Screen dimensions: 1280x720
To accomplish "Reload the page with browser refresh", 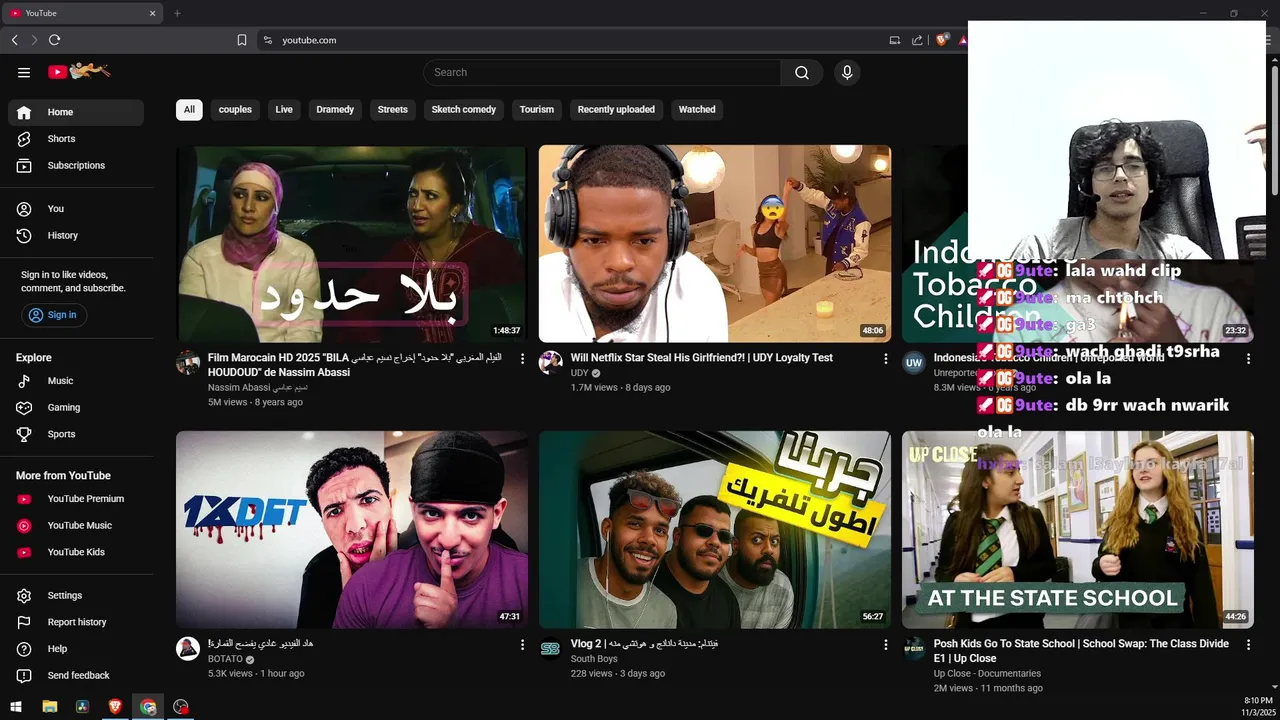I will click(54, 40).
